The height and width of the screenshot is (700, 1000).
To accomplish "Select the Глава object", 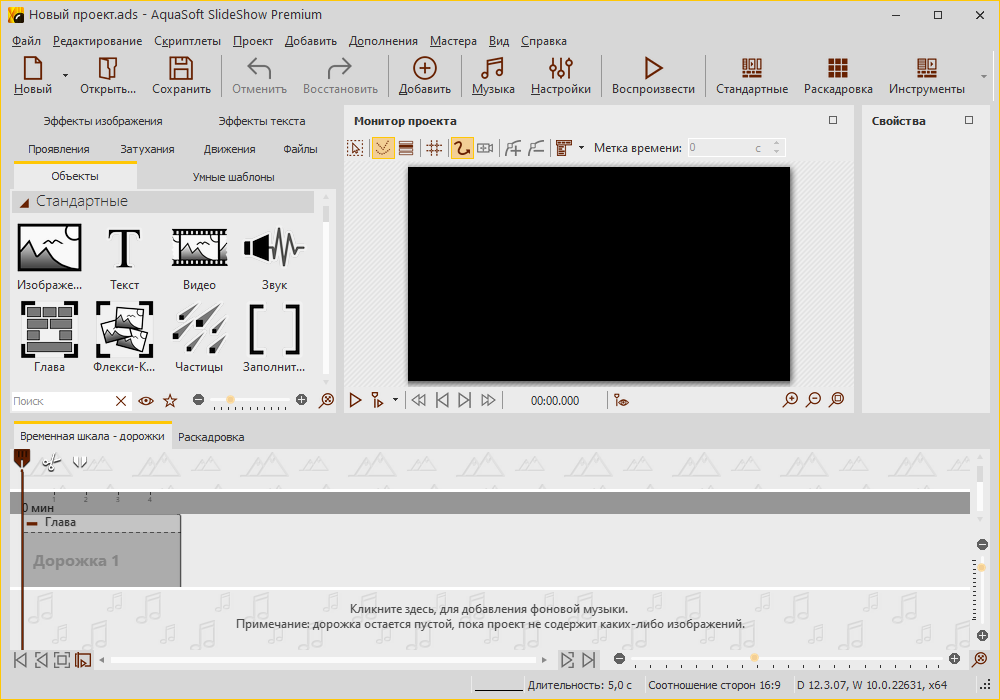I will (50, 337).
